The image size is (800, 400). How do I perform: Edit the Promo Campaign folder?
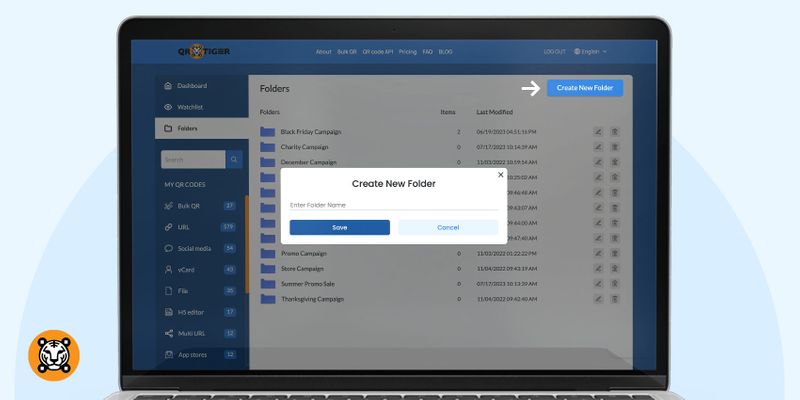click(598, 253)
